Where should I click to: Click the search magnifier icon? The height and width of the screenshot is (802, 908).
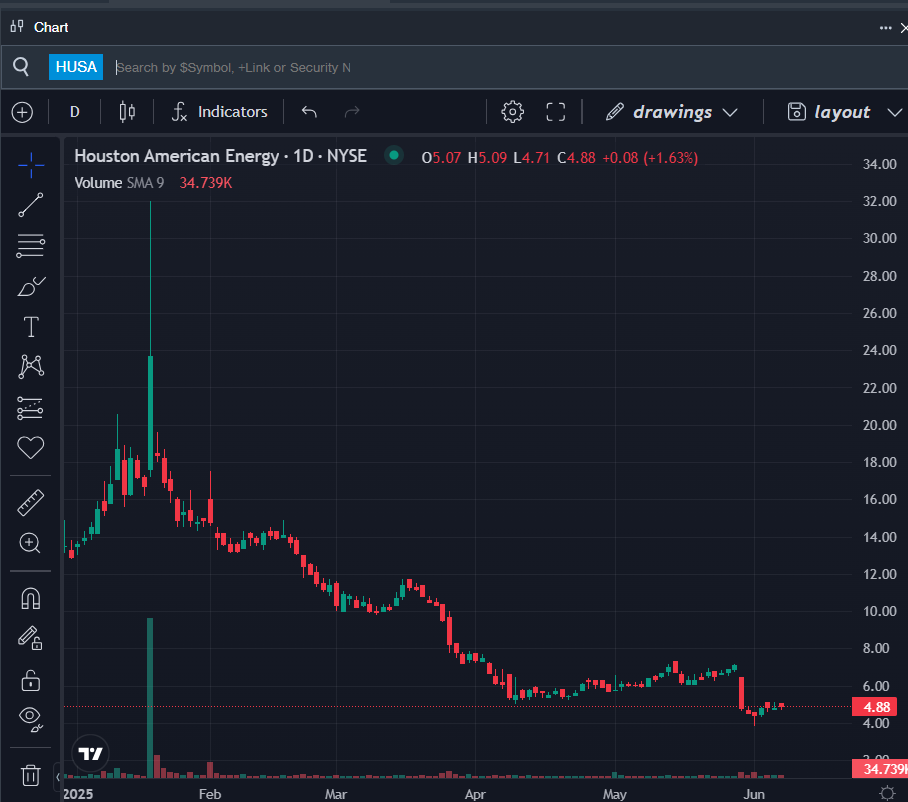pos(21,67)
